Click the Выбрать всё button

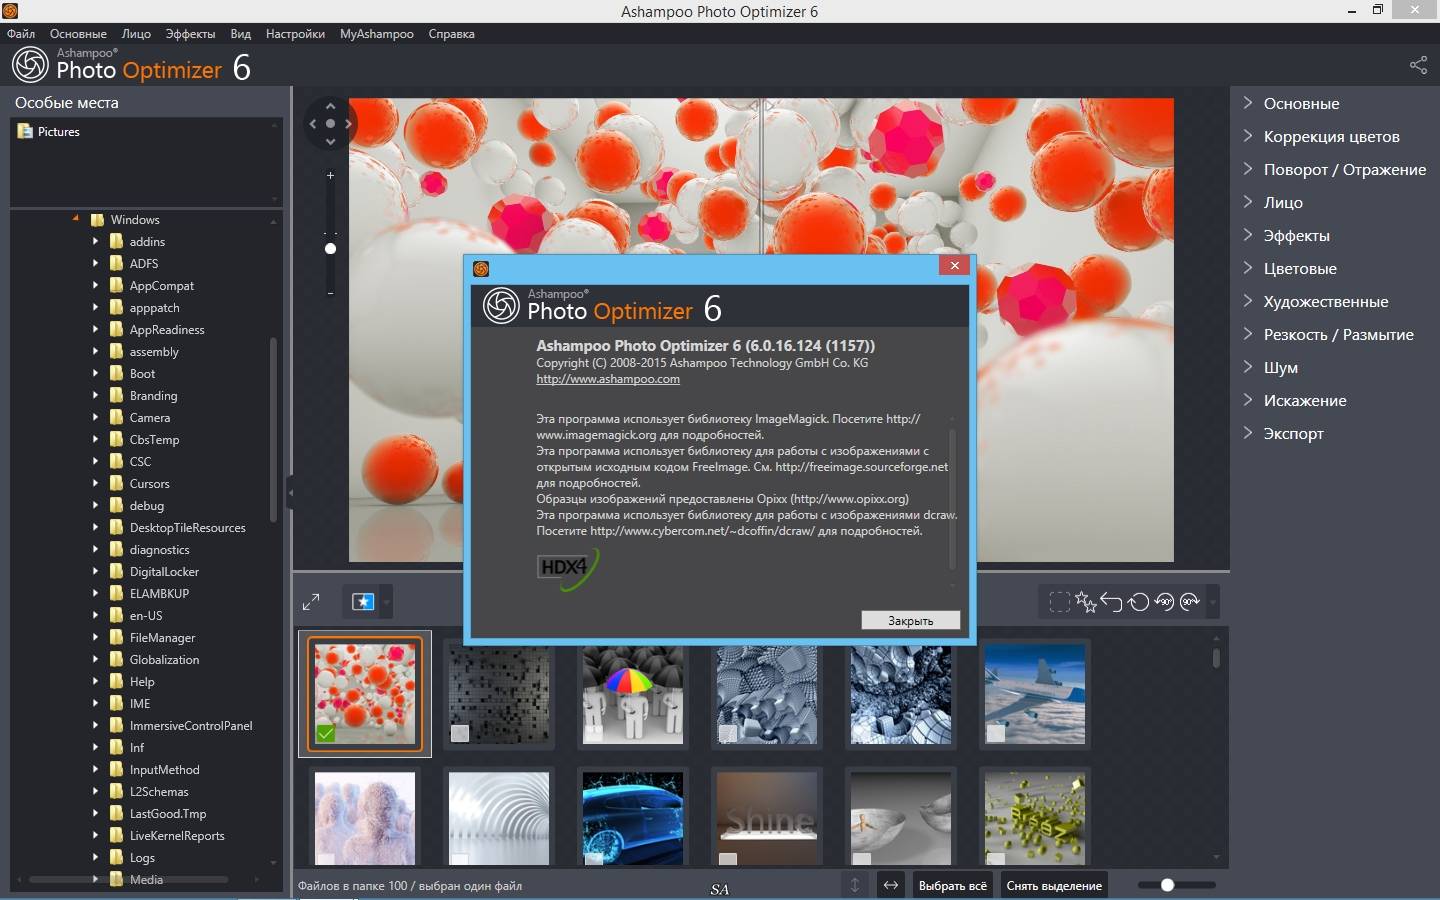click(x=952, y=885)
